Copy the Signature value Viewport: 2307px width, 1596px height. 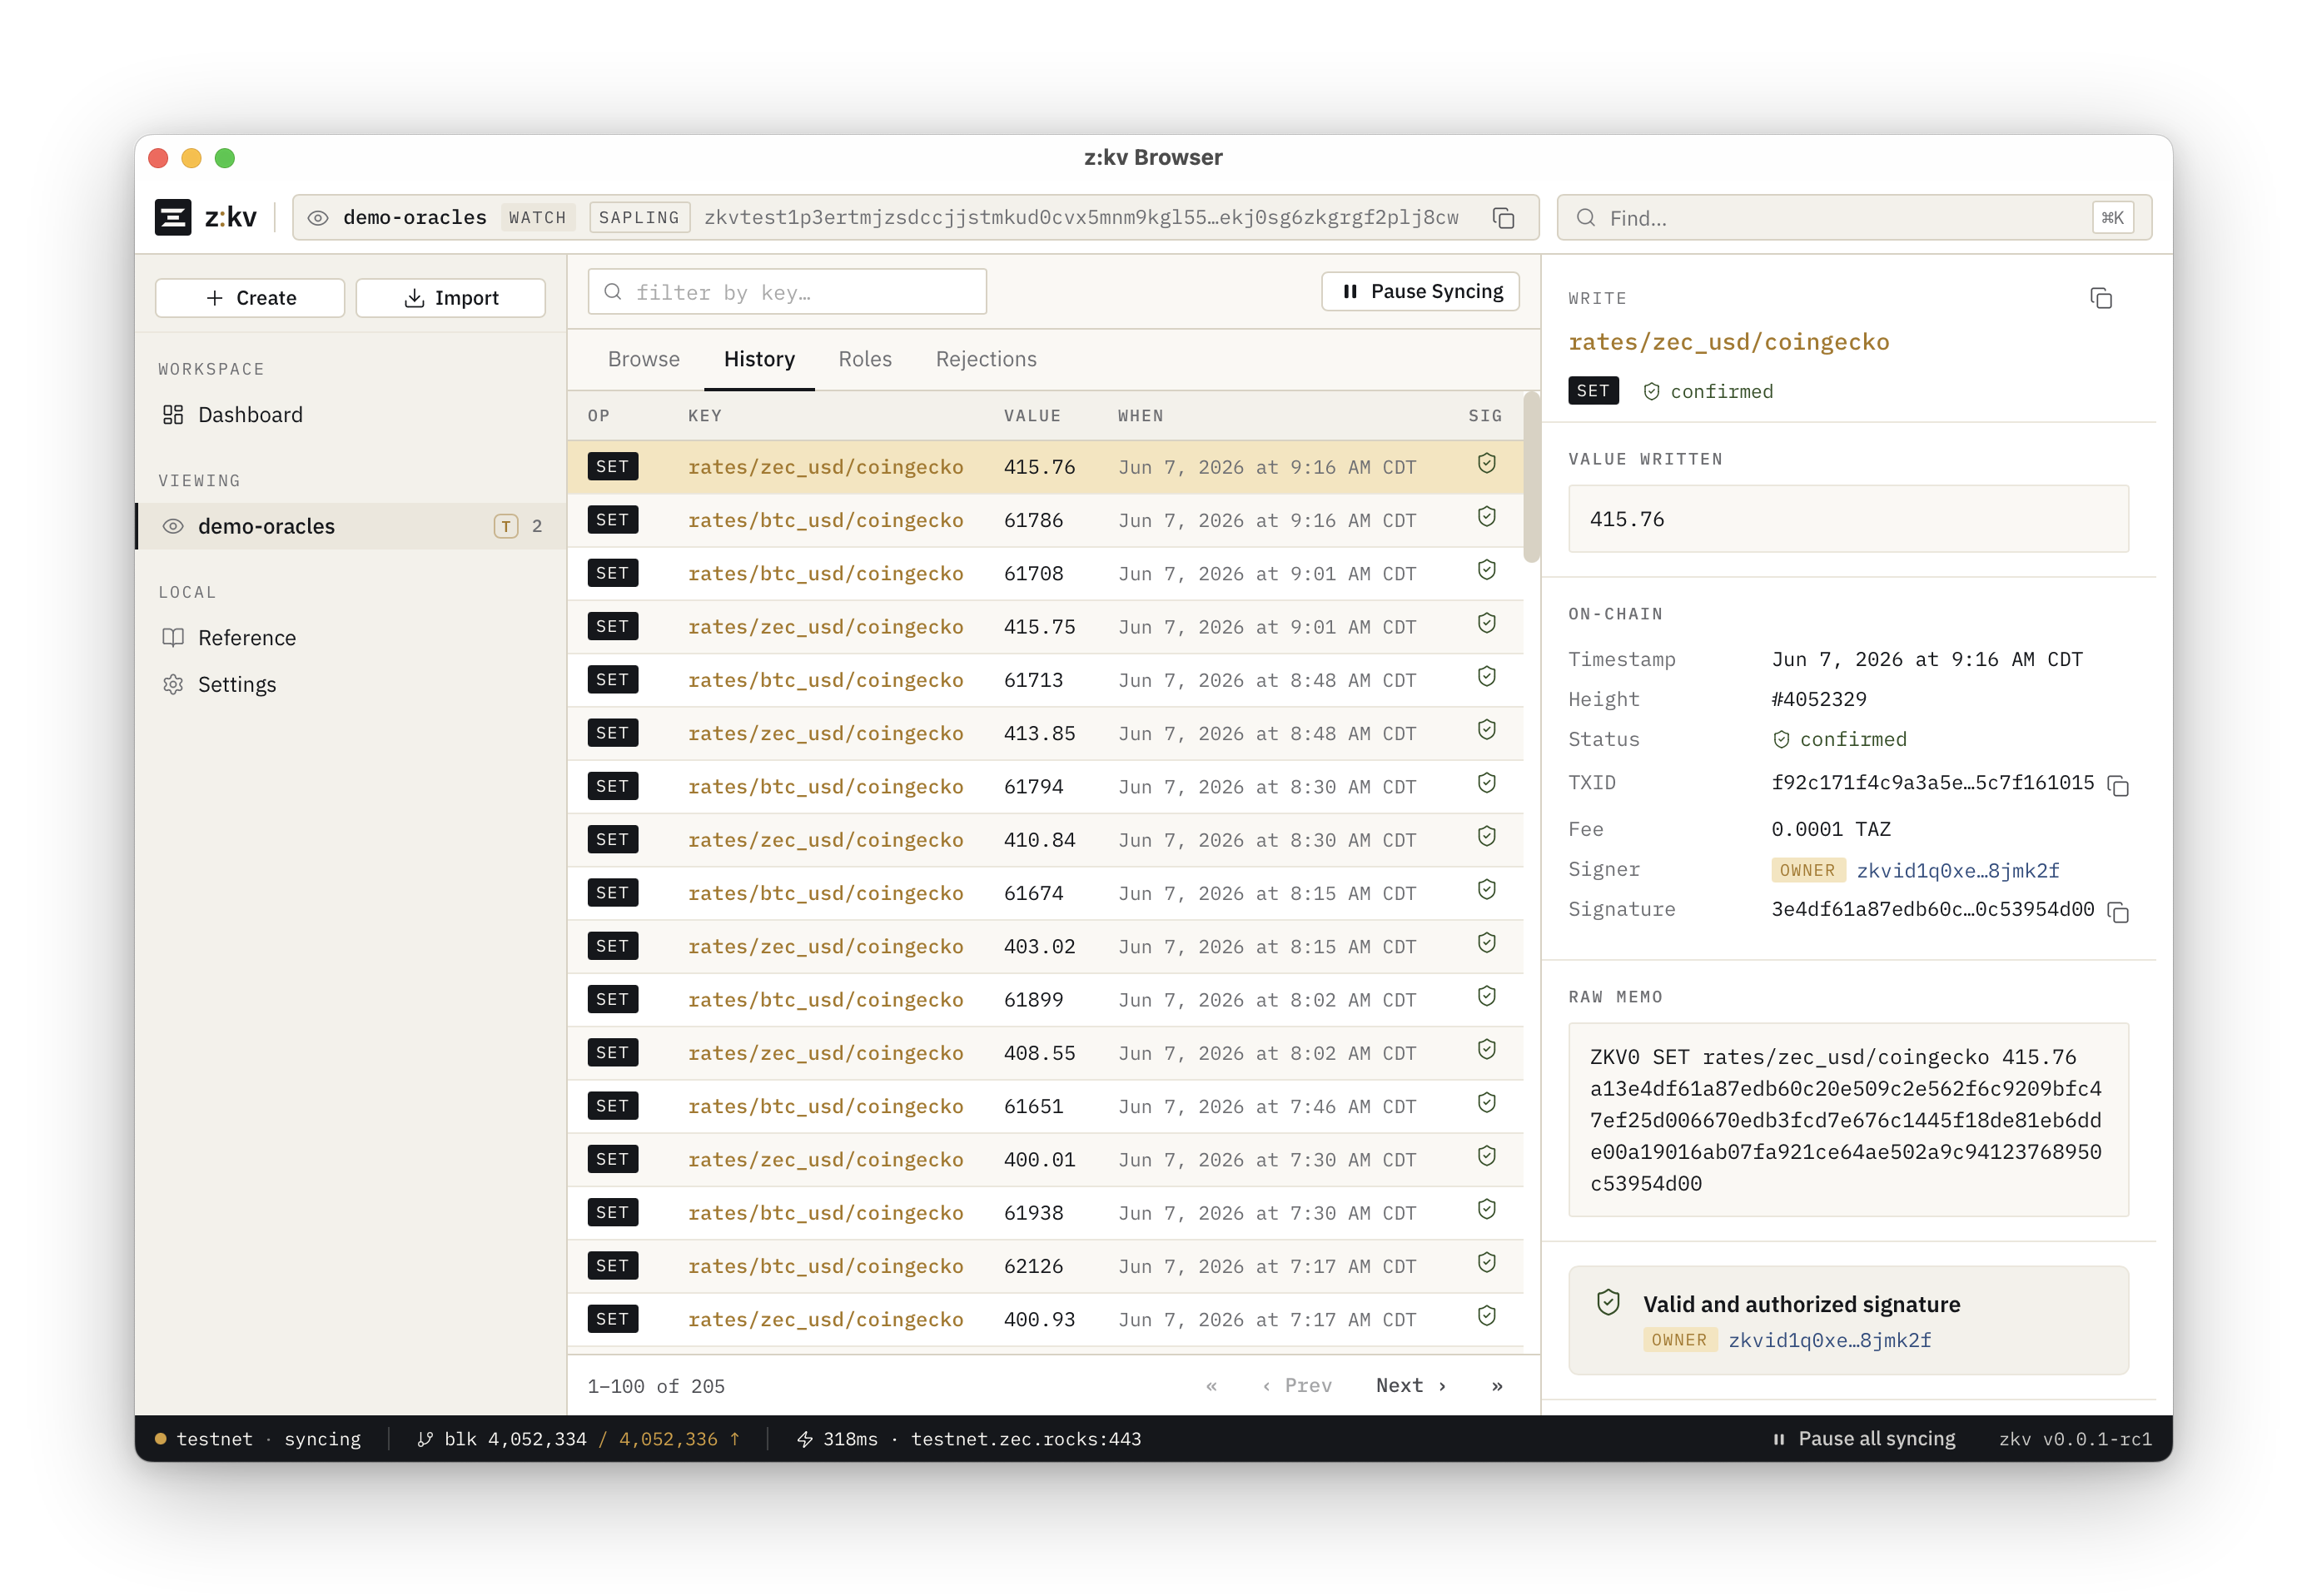[2117, 911]
